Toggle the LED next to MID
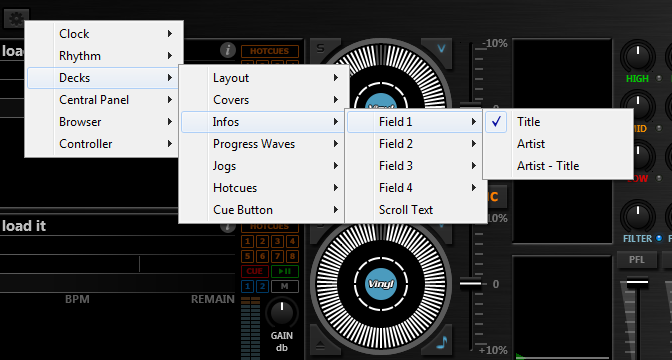 [659, 129]
